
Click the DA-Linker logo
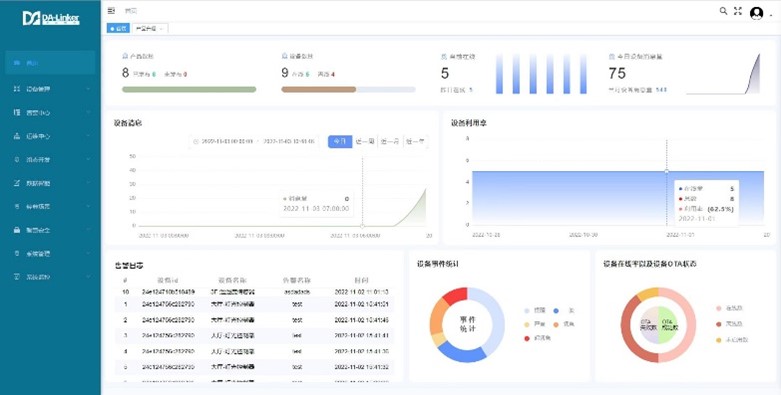point(51,18)
